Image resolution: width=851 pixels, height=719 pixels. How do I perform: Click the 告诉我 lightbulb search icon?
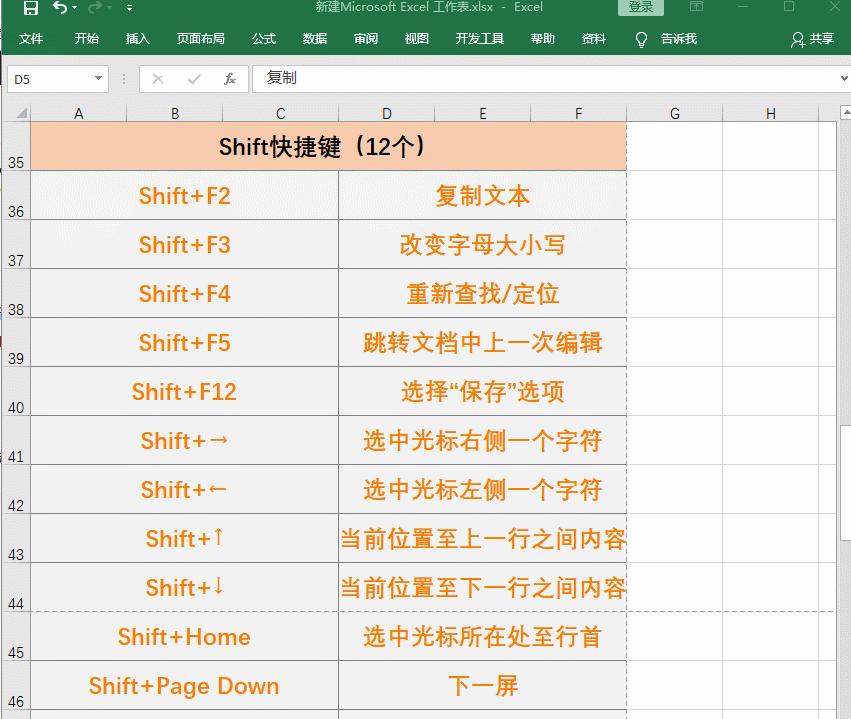pos(640,39)
